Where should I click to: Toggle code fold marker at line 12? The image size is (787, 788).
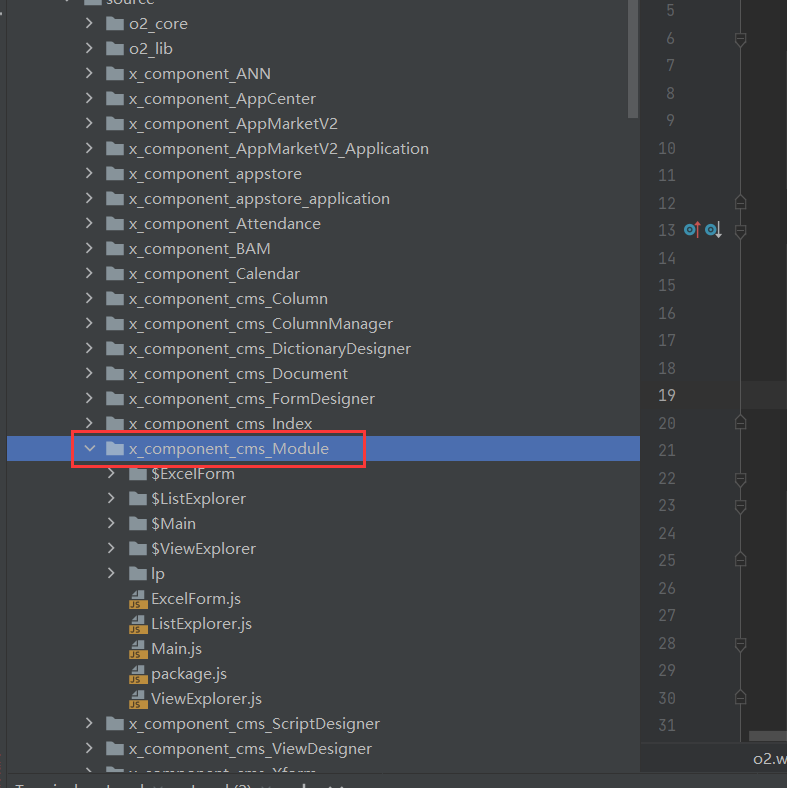coord(740,202)
